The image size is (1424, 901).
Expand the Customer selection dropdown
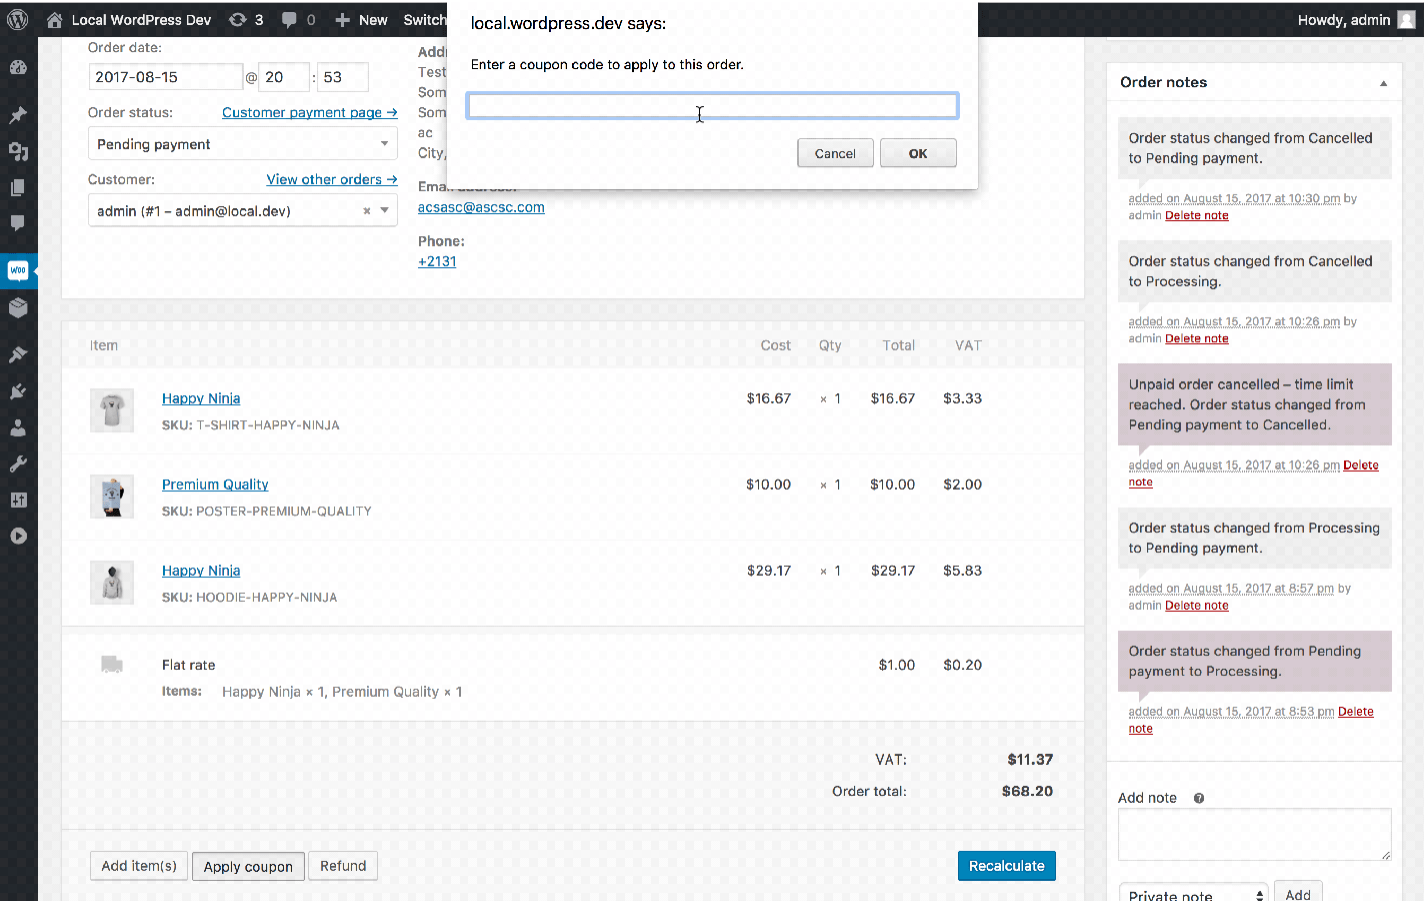(x=385, y=211)
